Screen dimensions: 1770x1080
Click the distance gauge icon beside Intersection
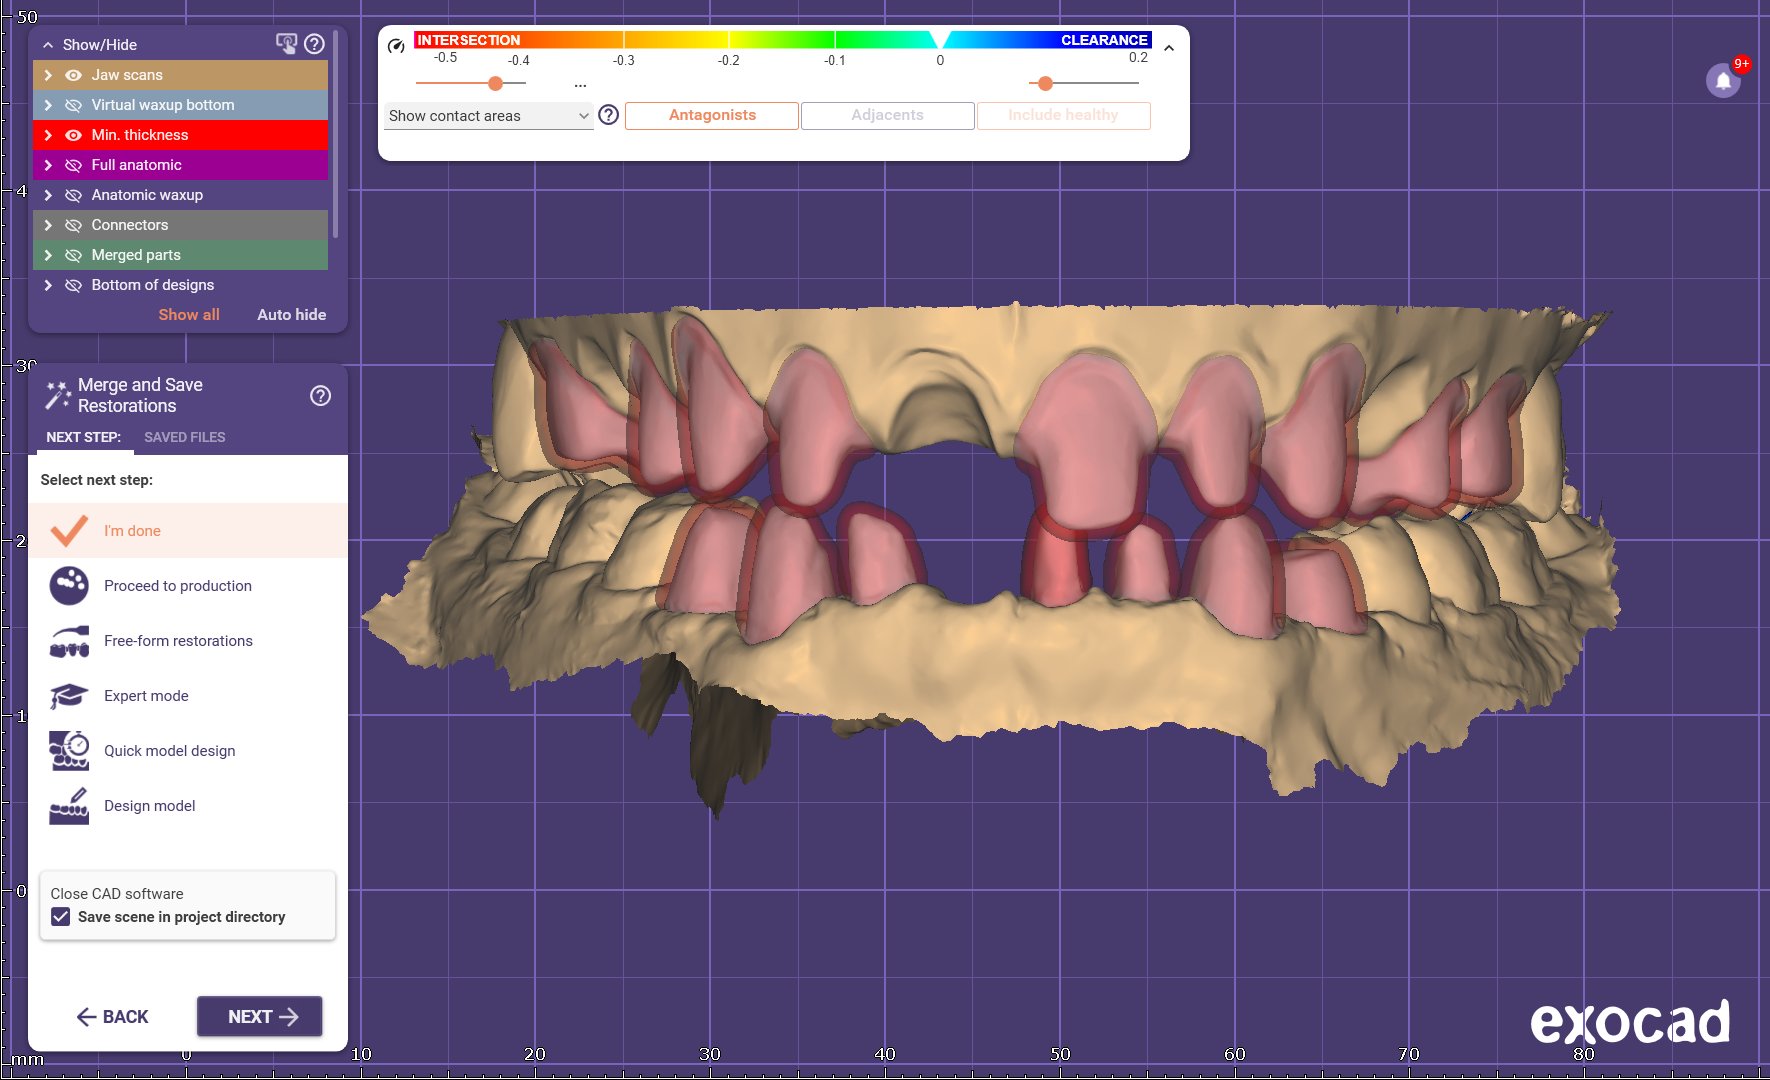tap(396, 45)
